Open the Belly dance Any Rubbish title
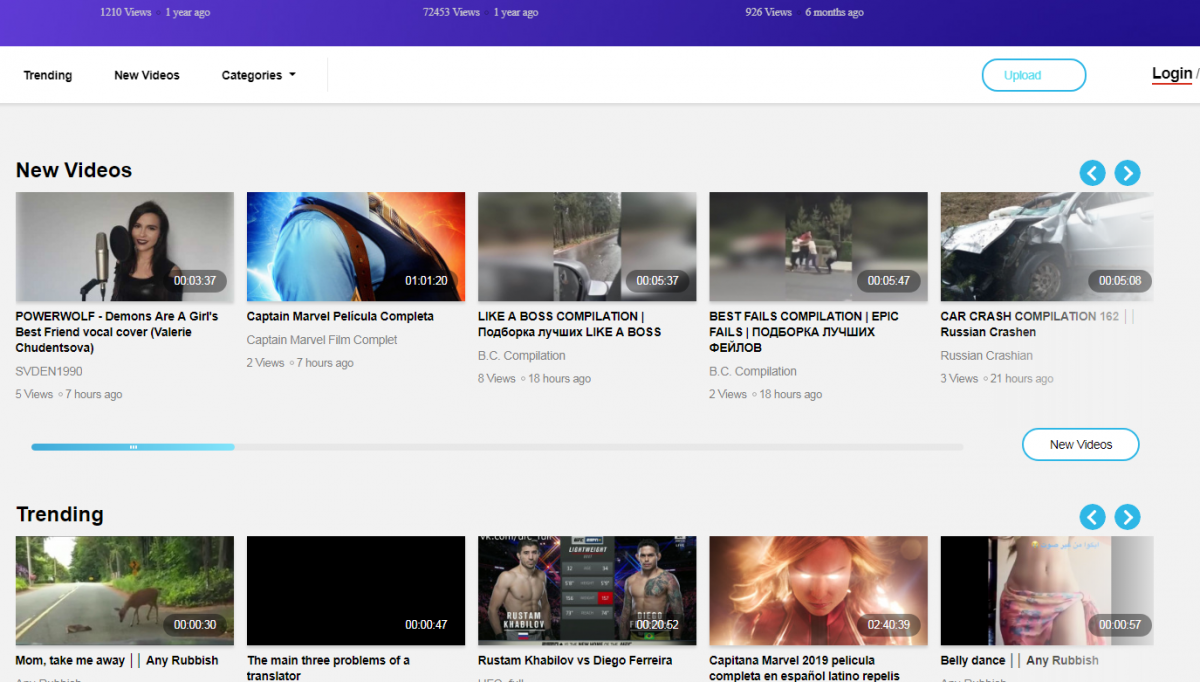Image resolution: width=1200 pixels, height=682 pixels. coord(1019,660)
